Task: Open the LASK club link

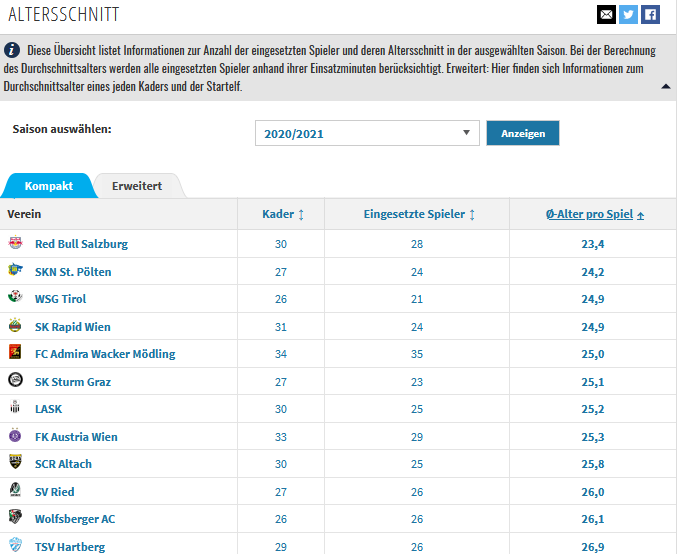Action: coord(48,409)
